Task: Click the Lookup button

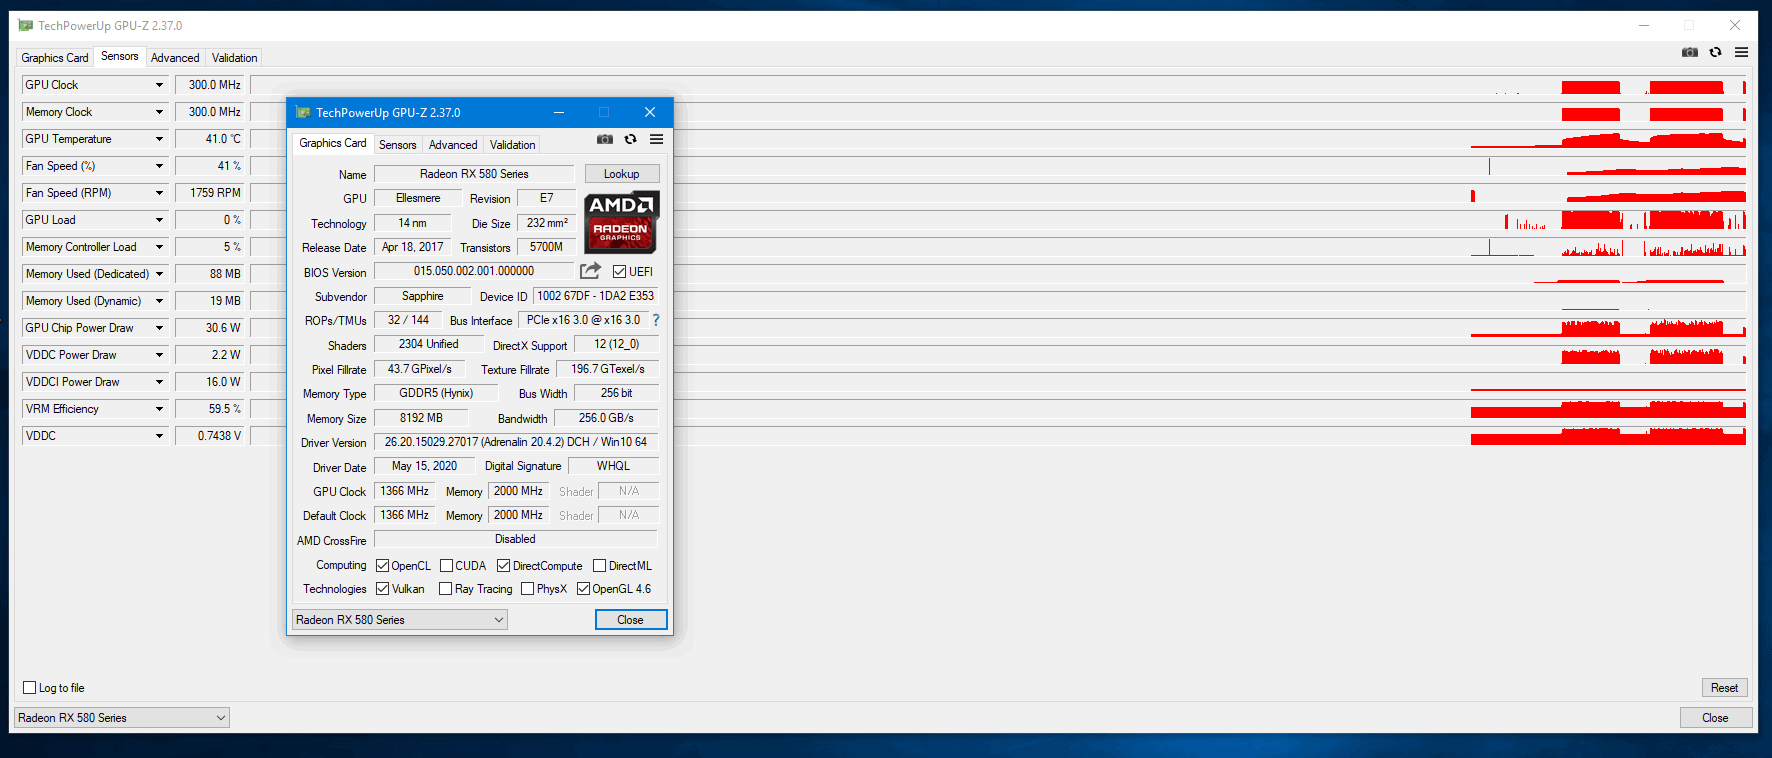Action: pos(621,174)
